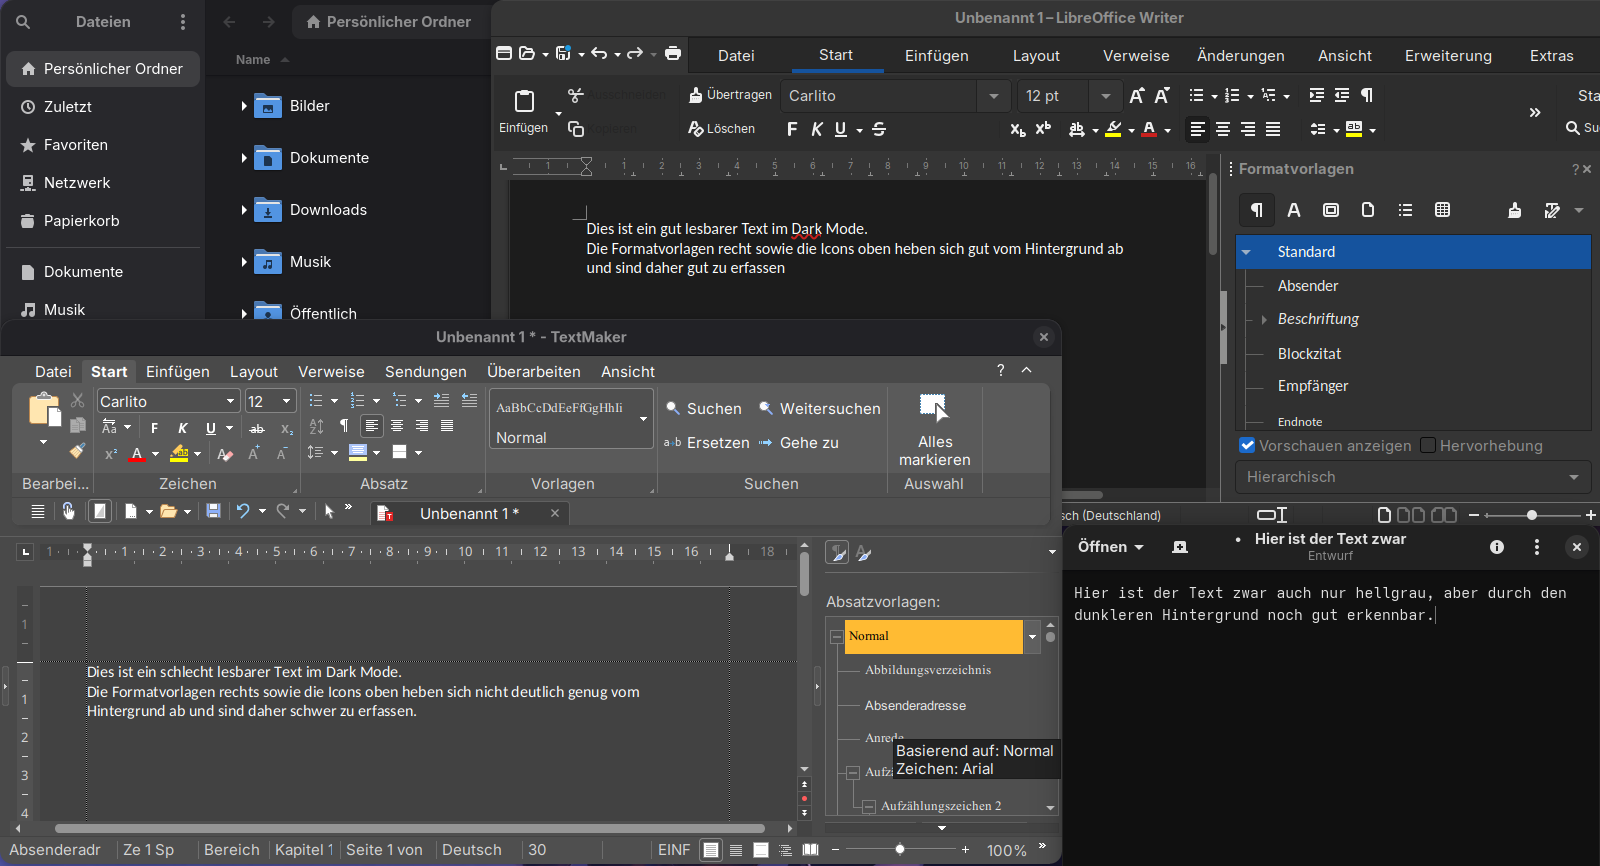Click the print icon in LibreOffice Writer
The height and width of the screenshot is (866, 1600).
673,53
